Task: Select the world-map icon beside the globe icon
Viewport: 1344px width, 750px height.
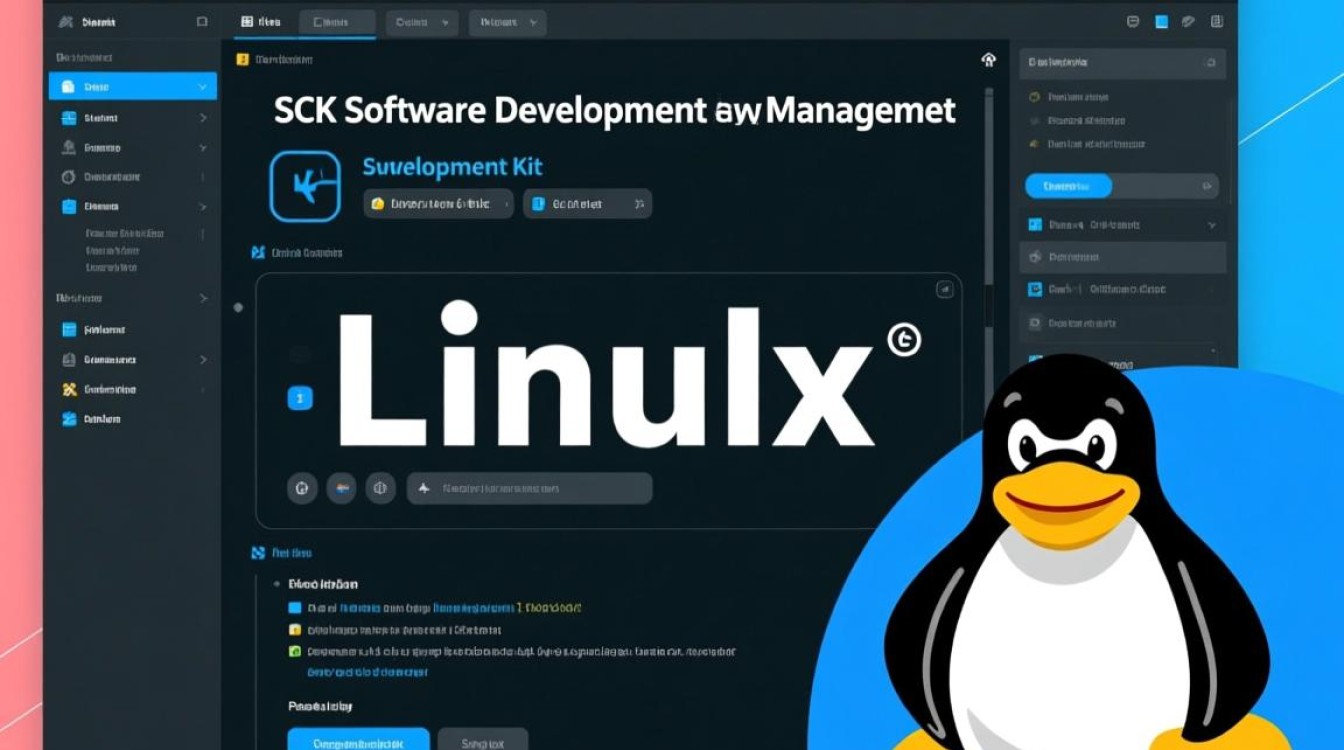Action: (341, 488)
